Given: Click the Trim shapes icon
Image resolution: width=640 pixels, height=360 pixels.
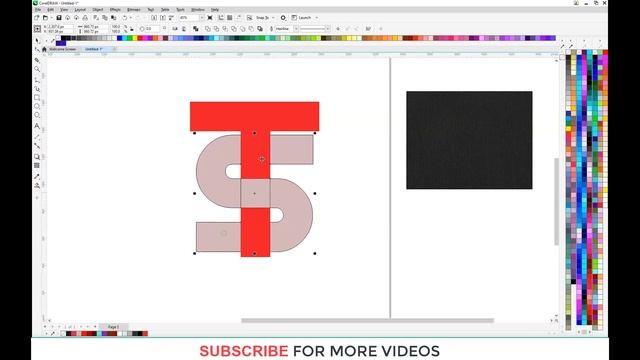Looking at the screenshot, I should [216, 29].
